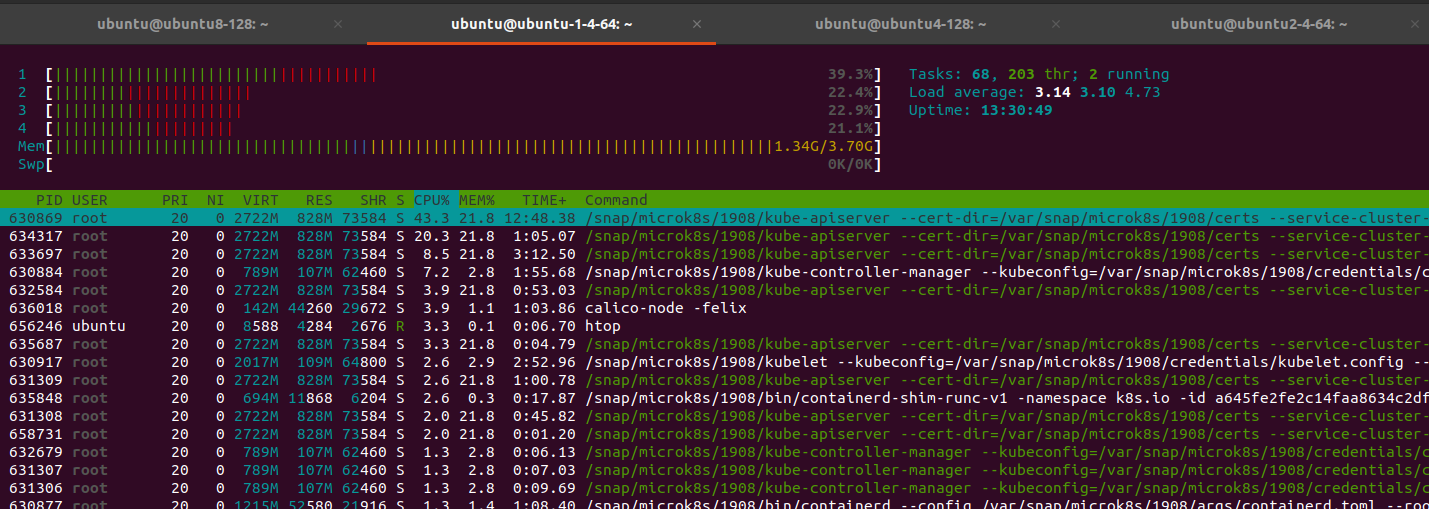Sort by the USER column header
Viewport: 1429px width, 509px height.
[89, 200]
